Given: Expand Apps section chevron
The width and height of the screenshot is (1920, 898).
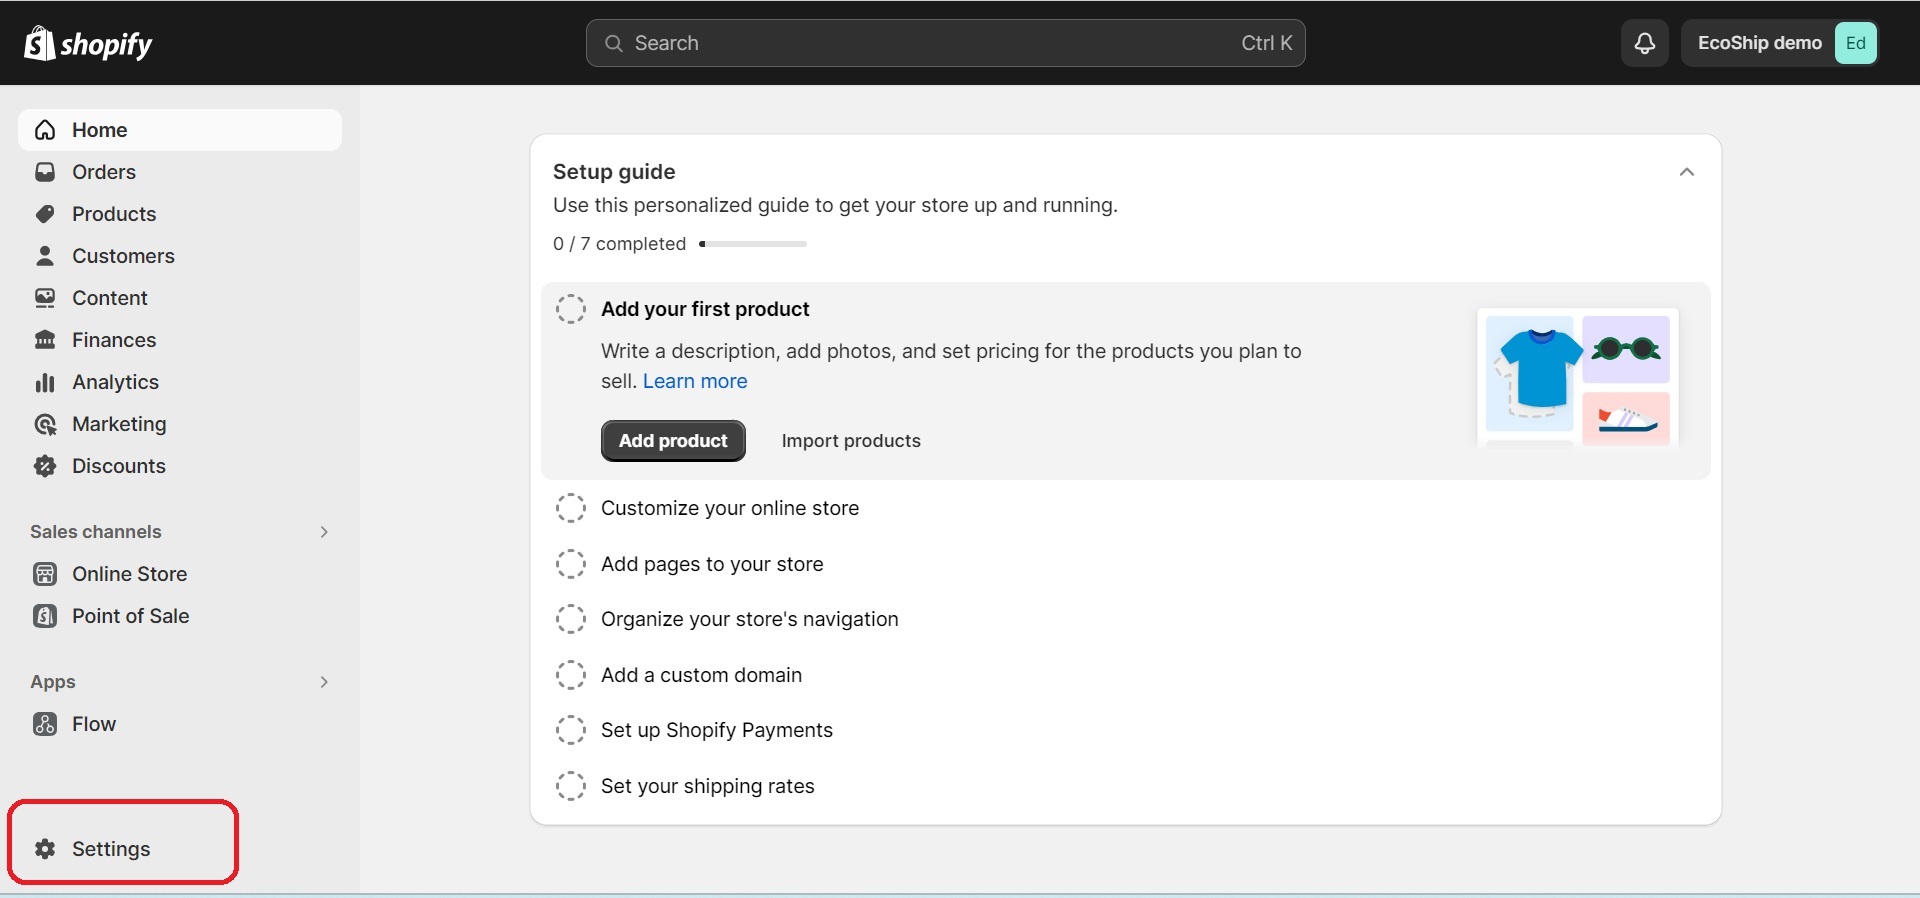Looking at the screenshot, I should [324, 682].
